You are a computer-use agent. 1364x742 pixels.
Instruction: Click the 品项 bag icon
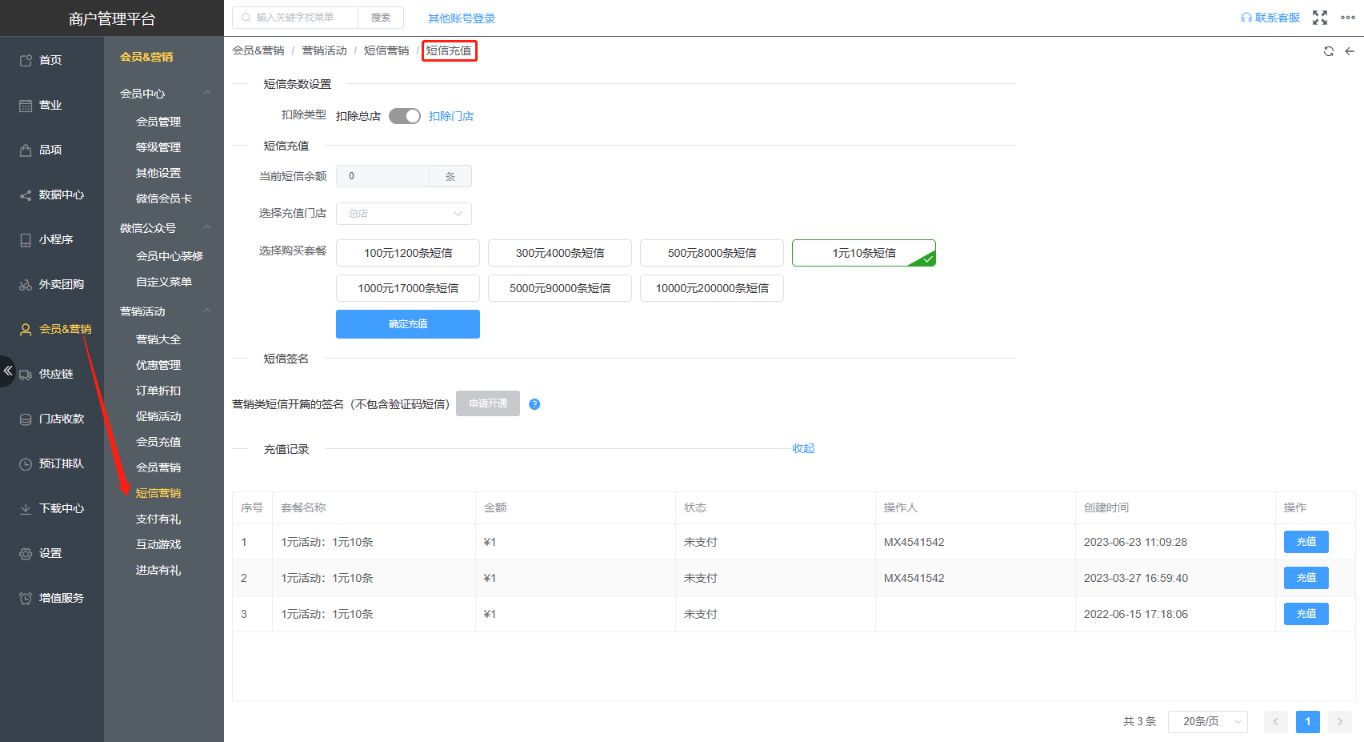26,150
